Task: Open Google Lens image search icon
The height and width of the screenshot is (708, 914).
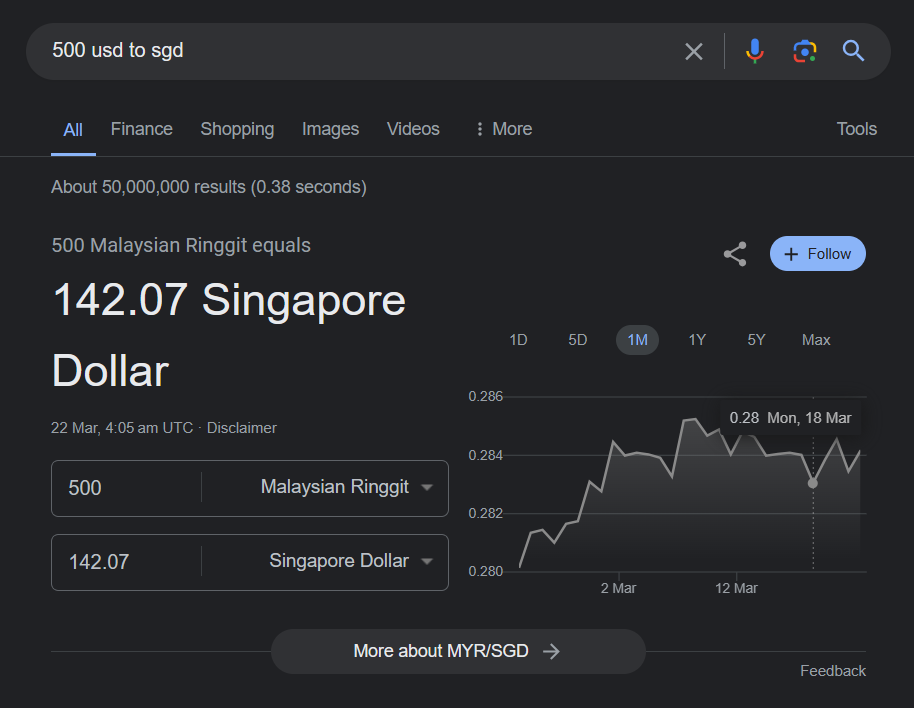Action: pyautogui.click(x=804, y=51)
